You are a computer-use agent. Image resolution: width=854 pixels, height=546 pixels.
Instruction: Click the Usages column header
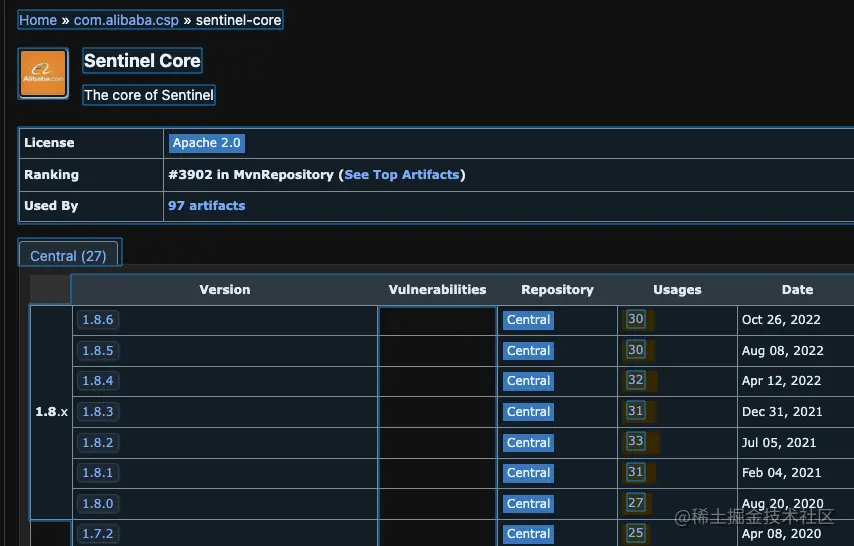[x=677, y=290]
